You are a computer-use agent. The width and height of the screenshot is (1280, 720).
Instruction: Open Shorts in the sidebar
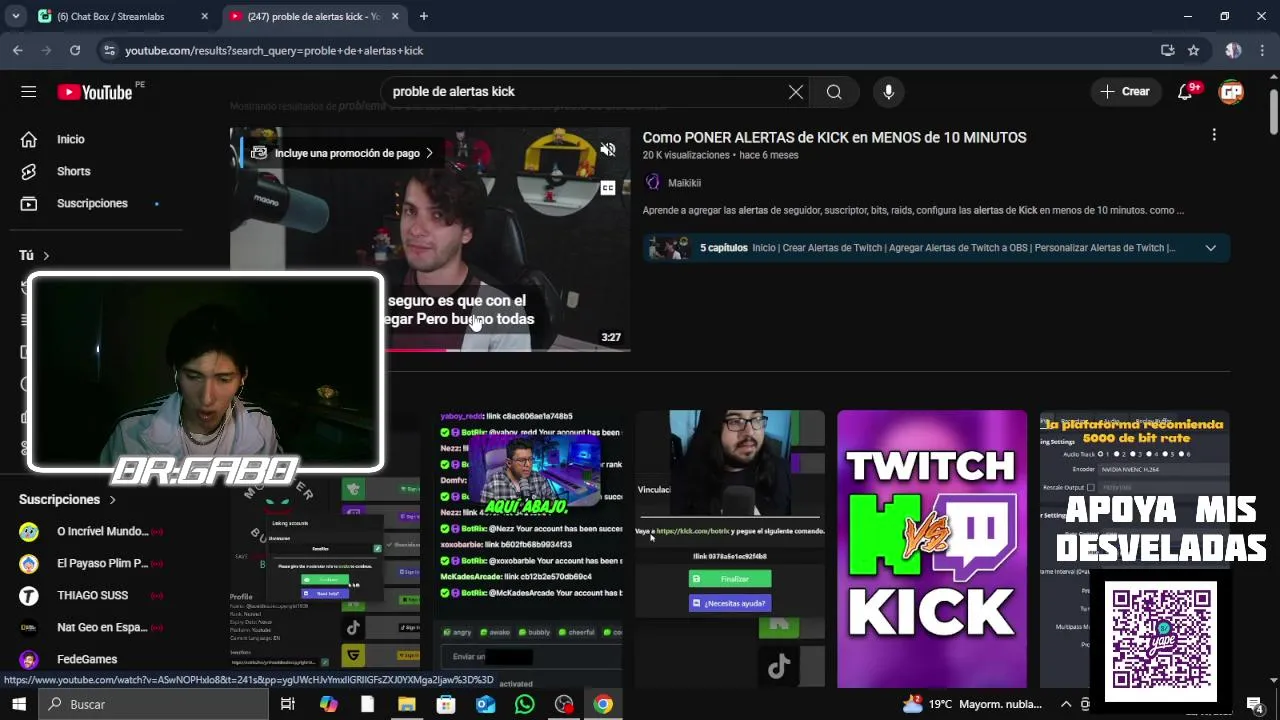click(75, 171)
